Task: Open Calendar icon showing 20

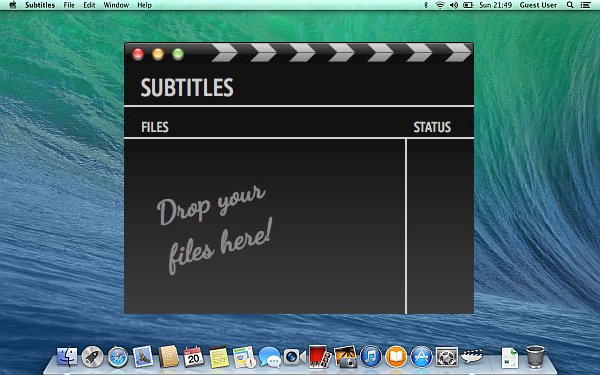Action: [x=193, y=357]
